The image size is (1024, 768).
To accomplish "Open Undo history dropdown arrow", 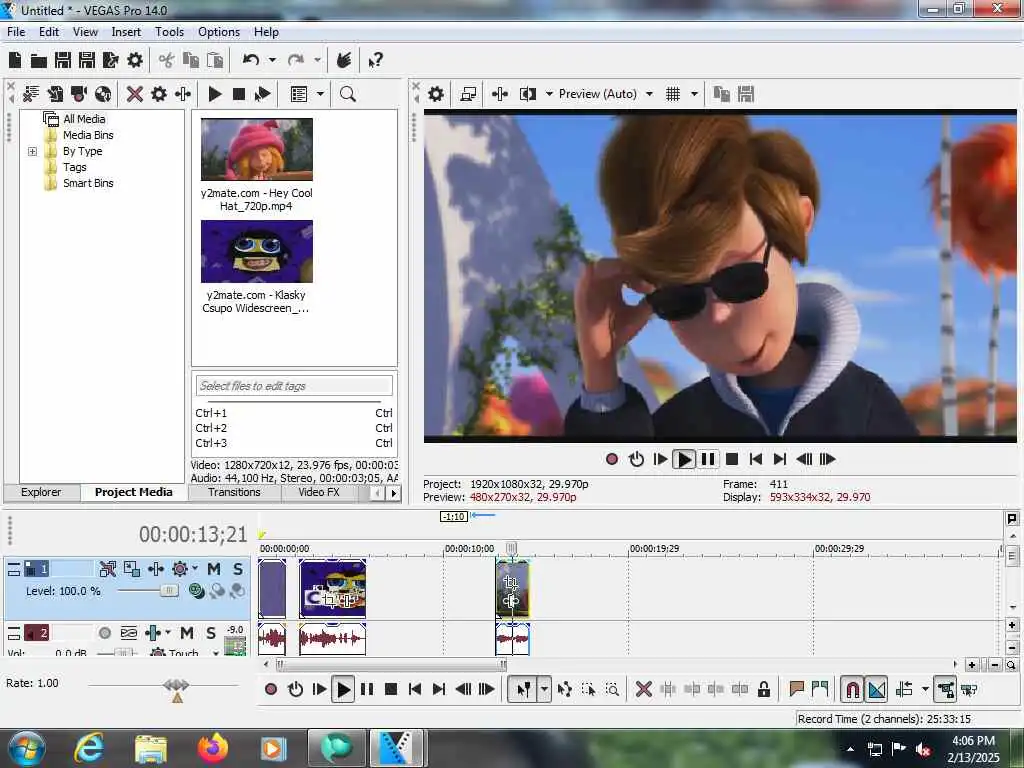I will pyautogui.click(x=272, y=60).
